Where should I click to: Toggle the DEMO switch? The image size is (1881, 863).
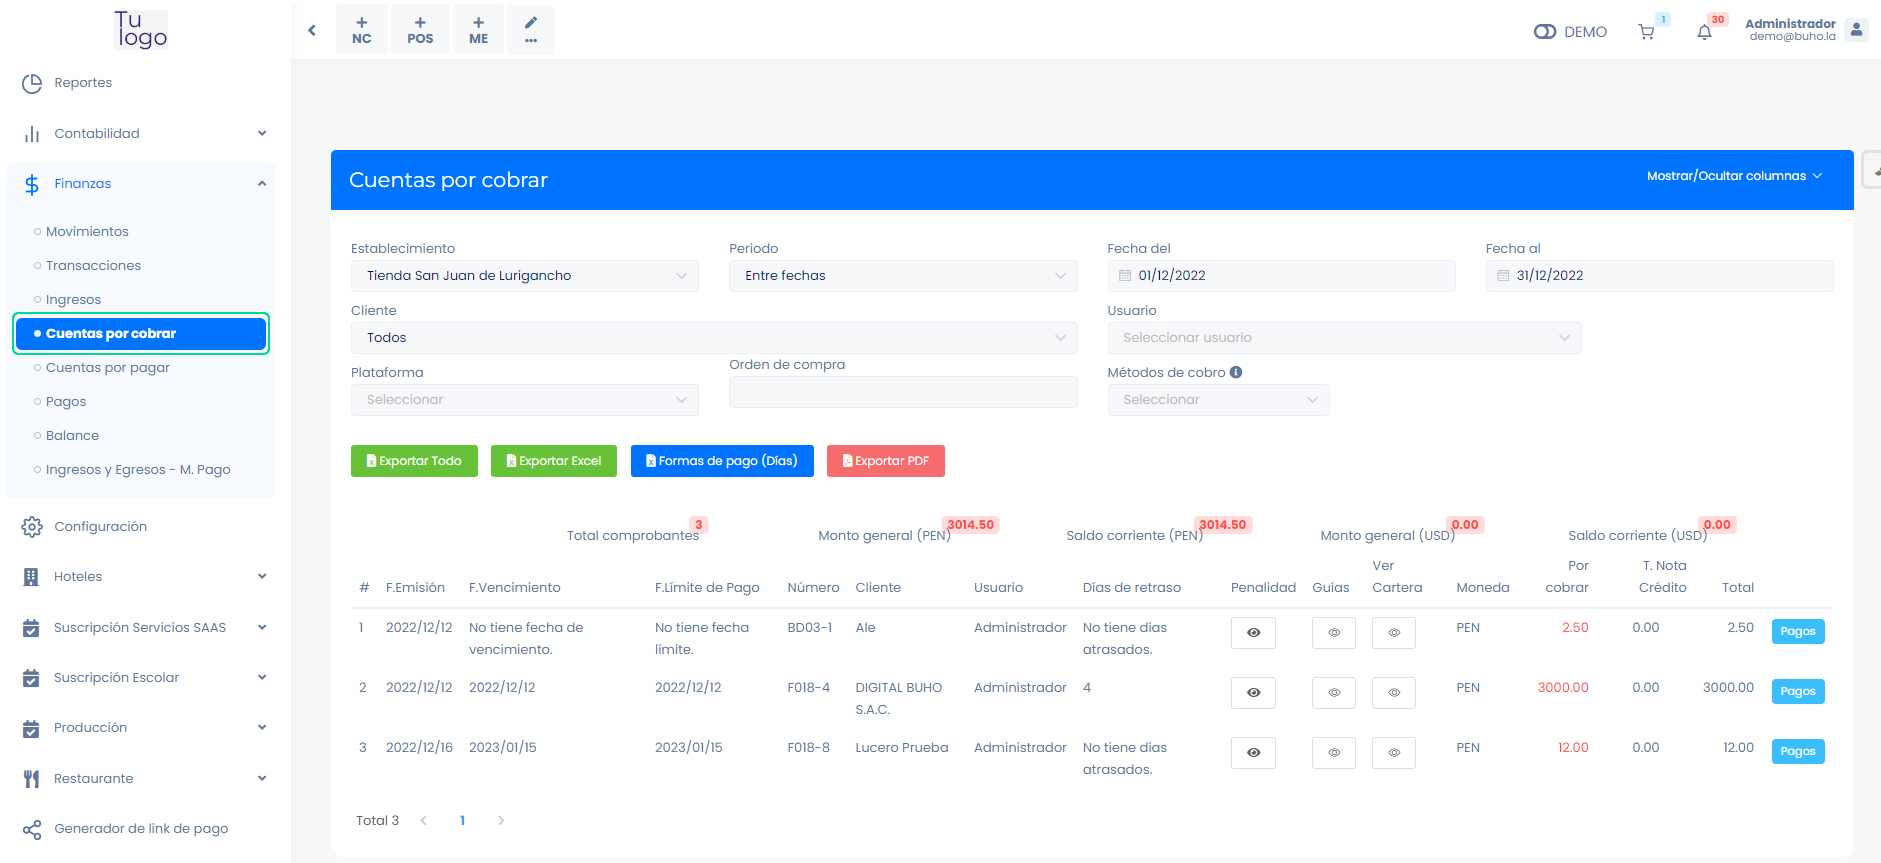1545,32
